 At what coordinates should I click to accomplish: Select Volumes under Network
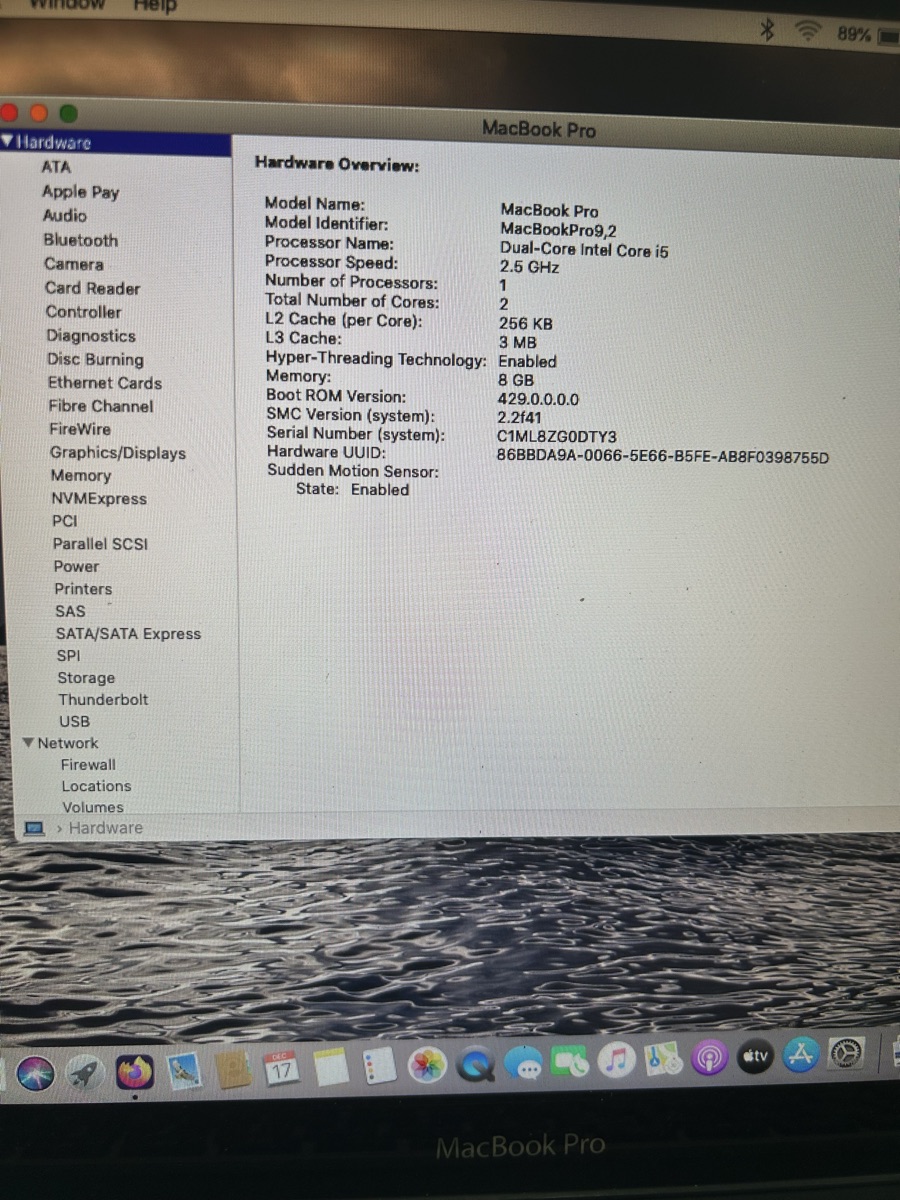[93, 807]
